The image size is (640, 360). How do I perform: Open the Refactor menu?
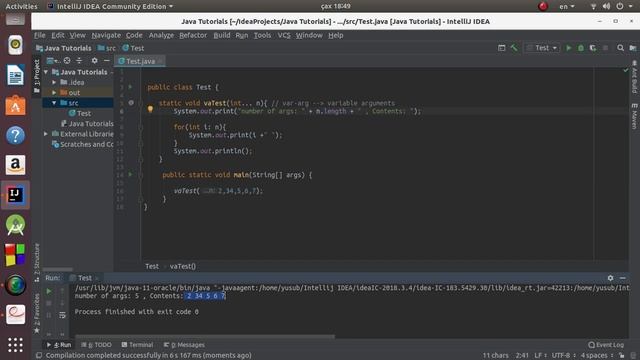click(193, 35)
